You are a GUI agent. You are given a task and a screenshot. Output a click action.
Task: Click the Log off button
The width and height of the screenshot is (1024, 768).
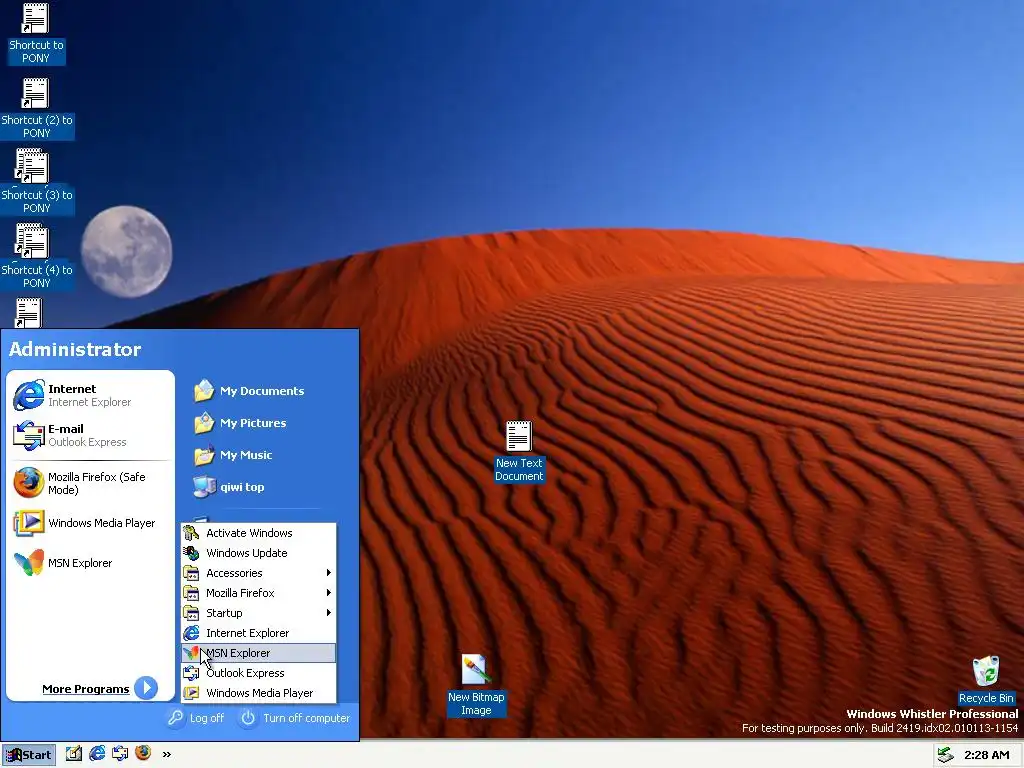196,718
